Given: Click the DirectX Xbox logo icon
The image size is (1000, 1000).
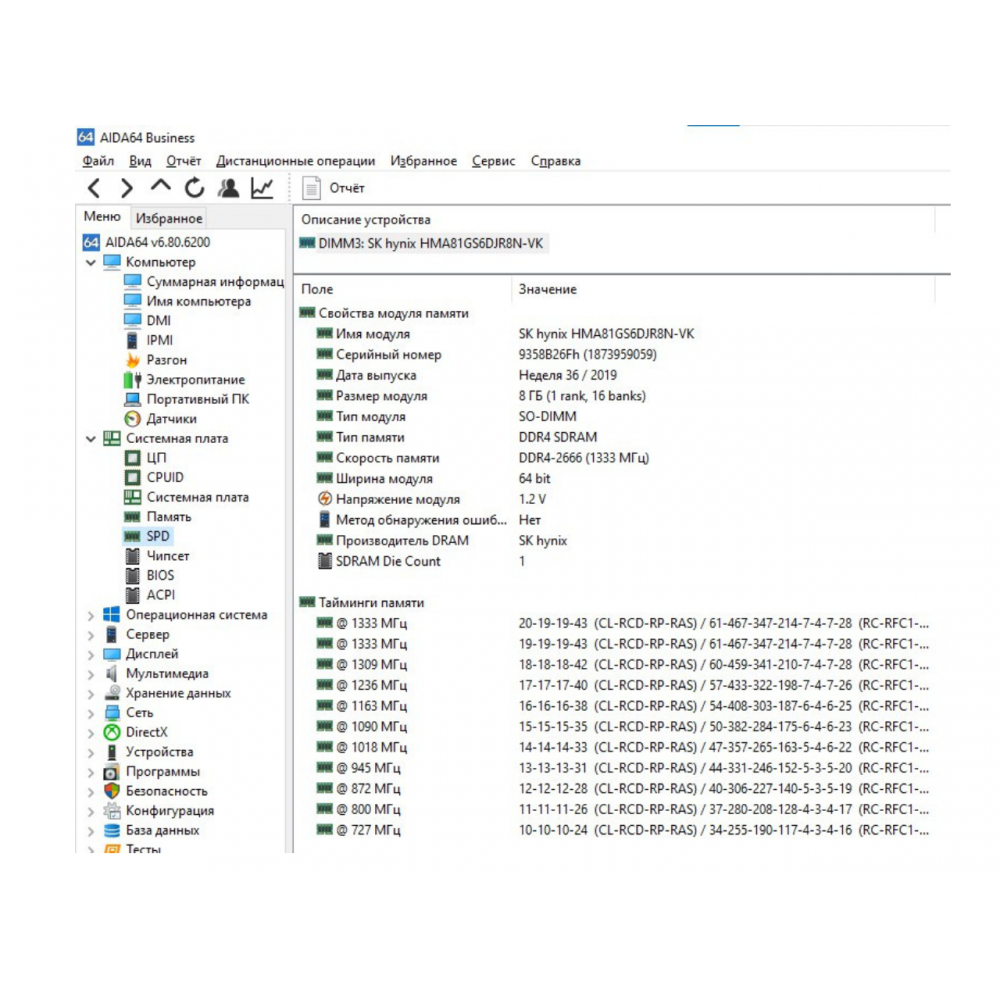Looking at the screenshot, I should tap(112, 733).
